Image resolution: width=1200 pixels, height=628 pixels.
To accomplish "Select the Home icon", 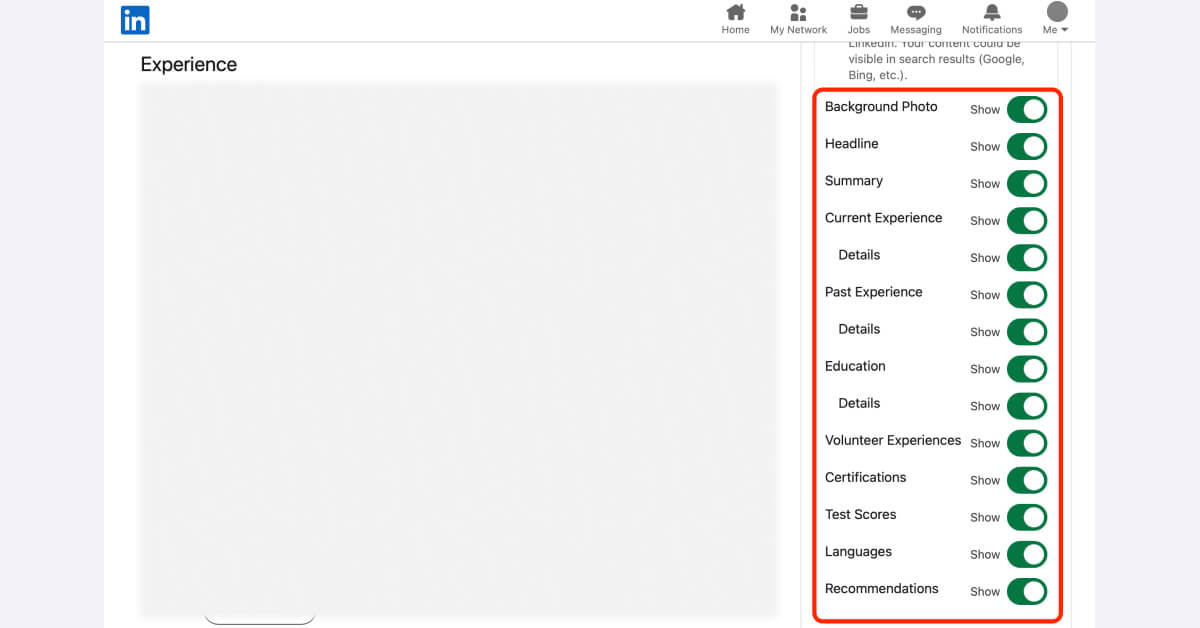I will [735, 14].
